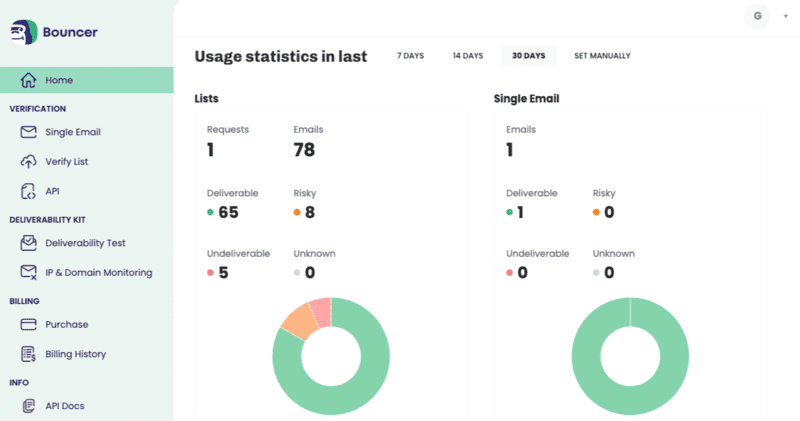Select the 30 DAYS range tab
Viewport: 800px width, 421px height.
pyautogui.click(x=528, y=56)
